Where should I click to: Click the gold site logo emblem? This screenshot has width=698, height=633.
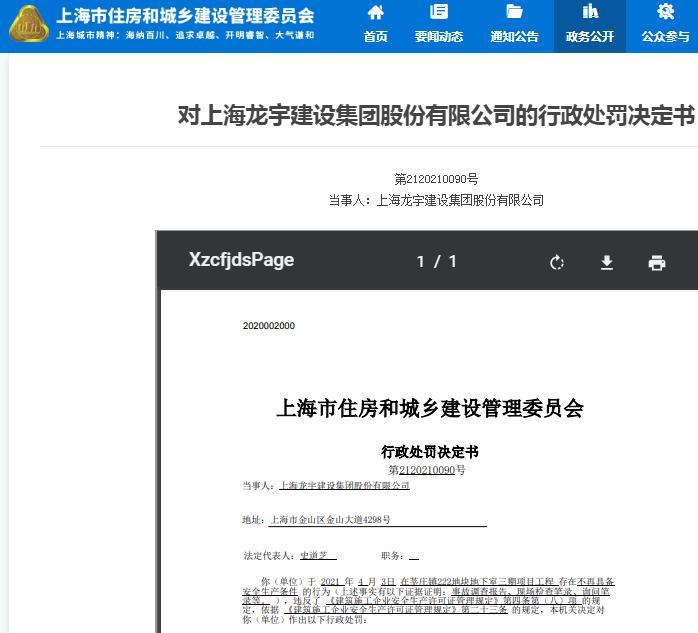tap(29, 25)
